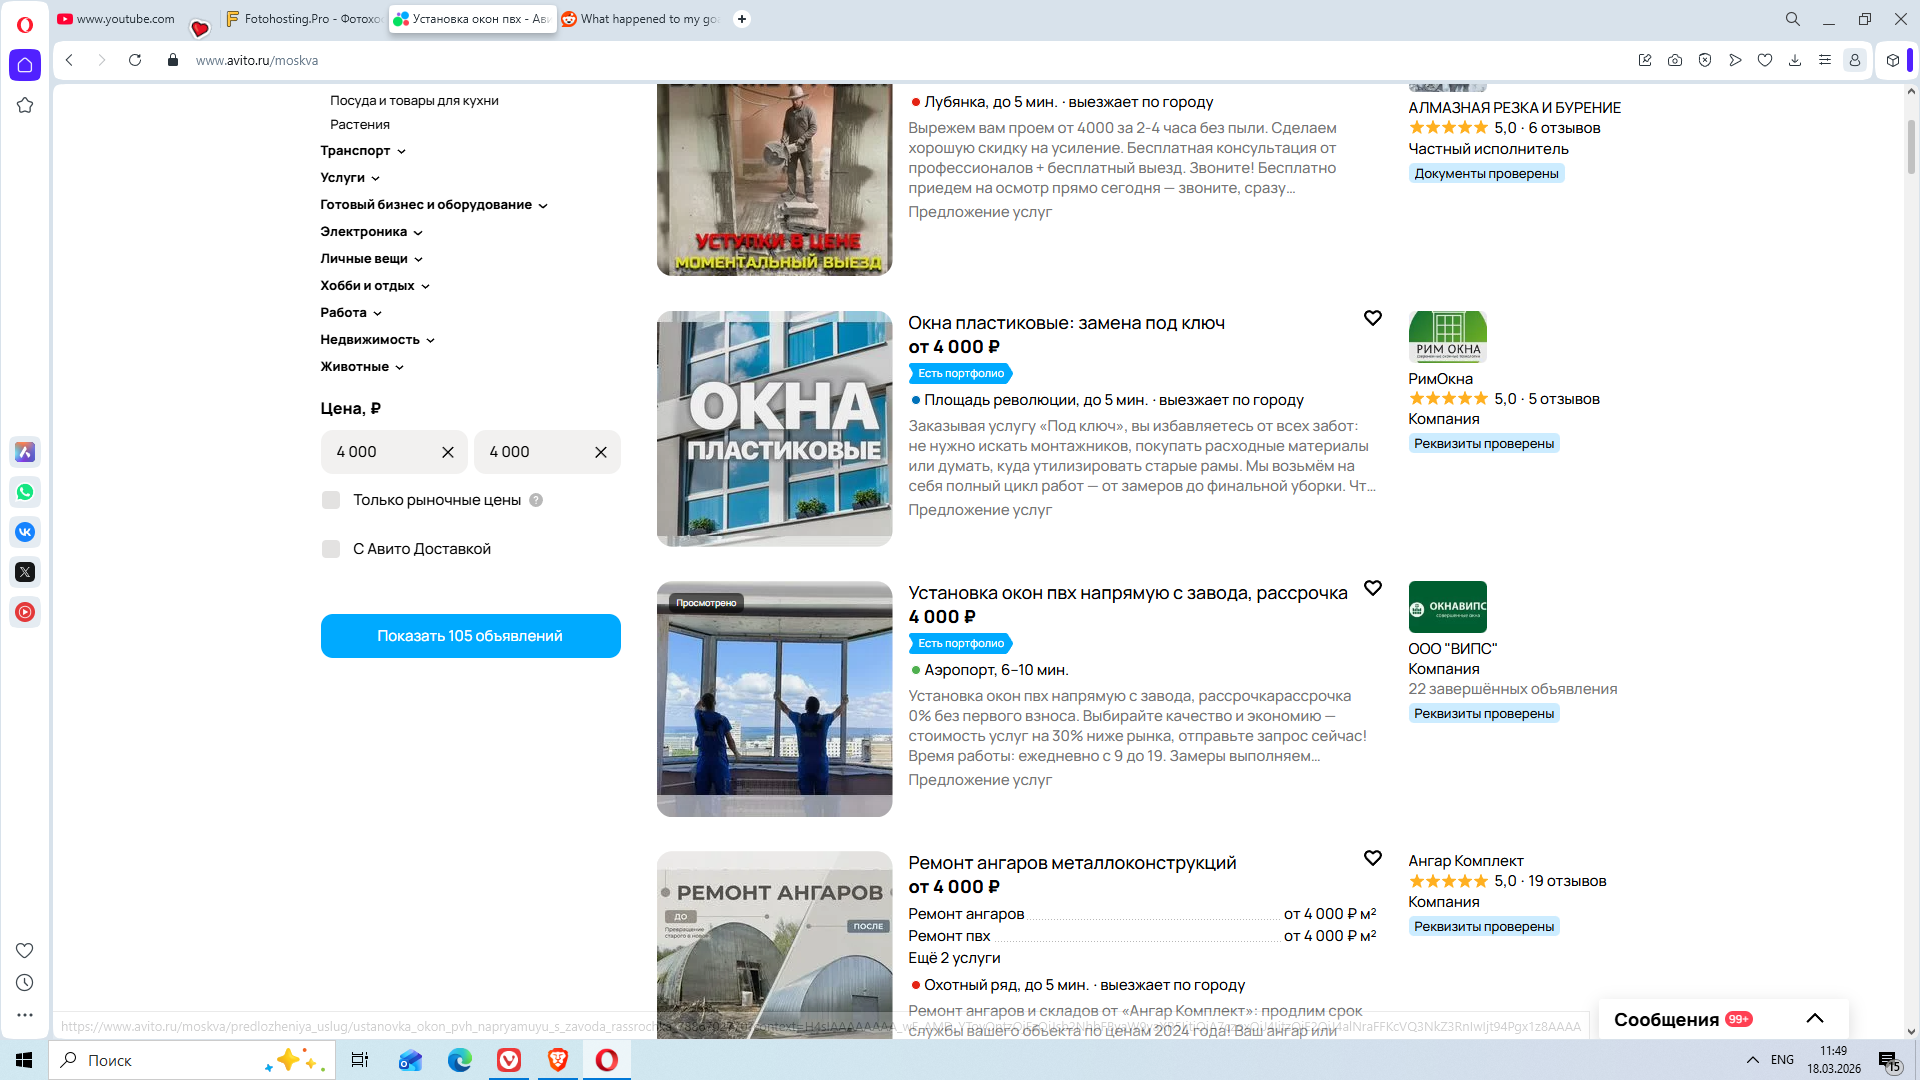
Task: Expand the Сообщения chat panel chevron
Action: tap(1815, 1019)
